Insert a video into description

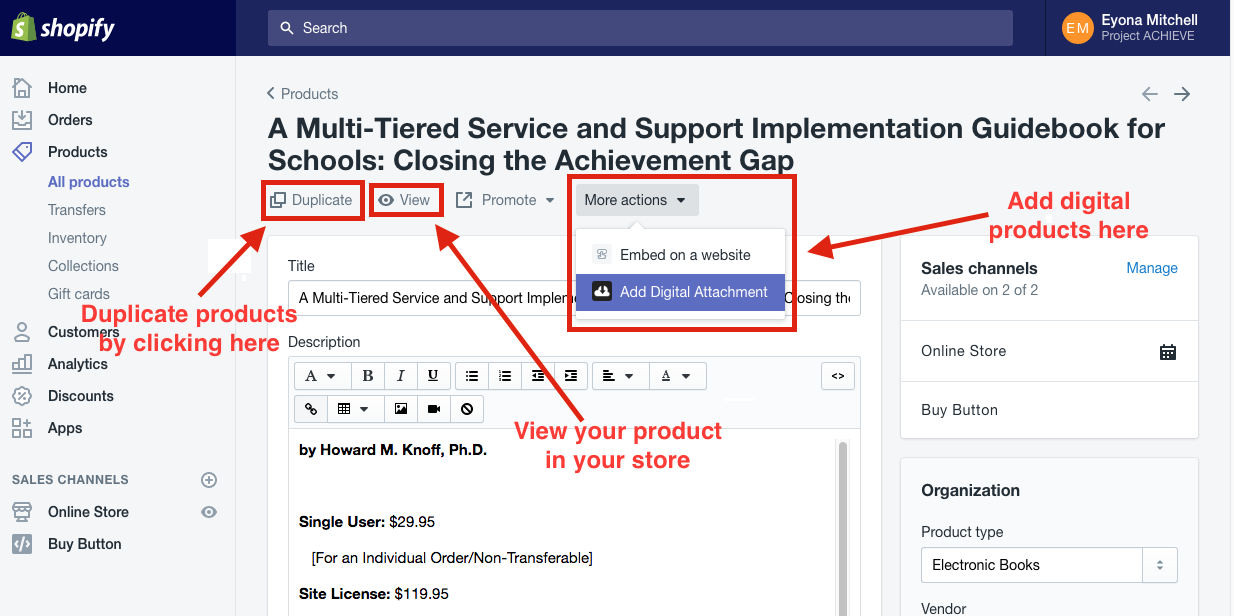434,409
